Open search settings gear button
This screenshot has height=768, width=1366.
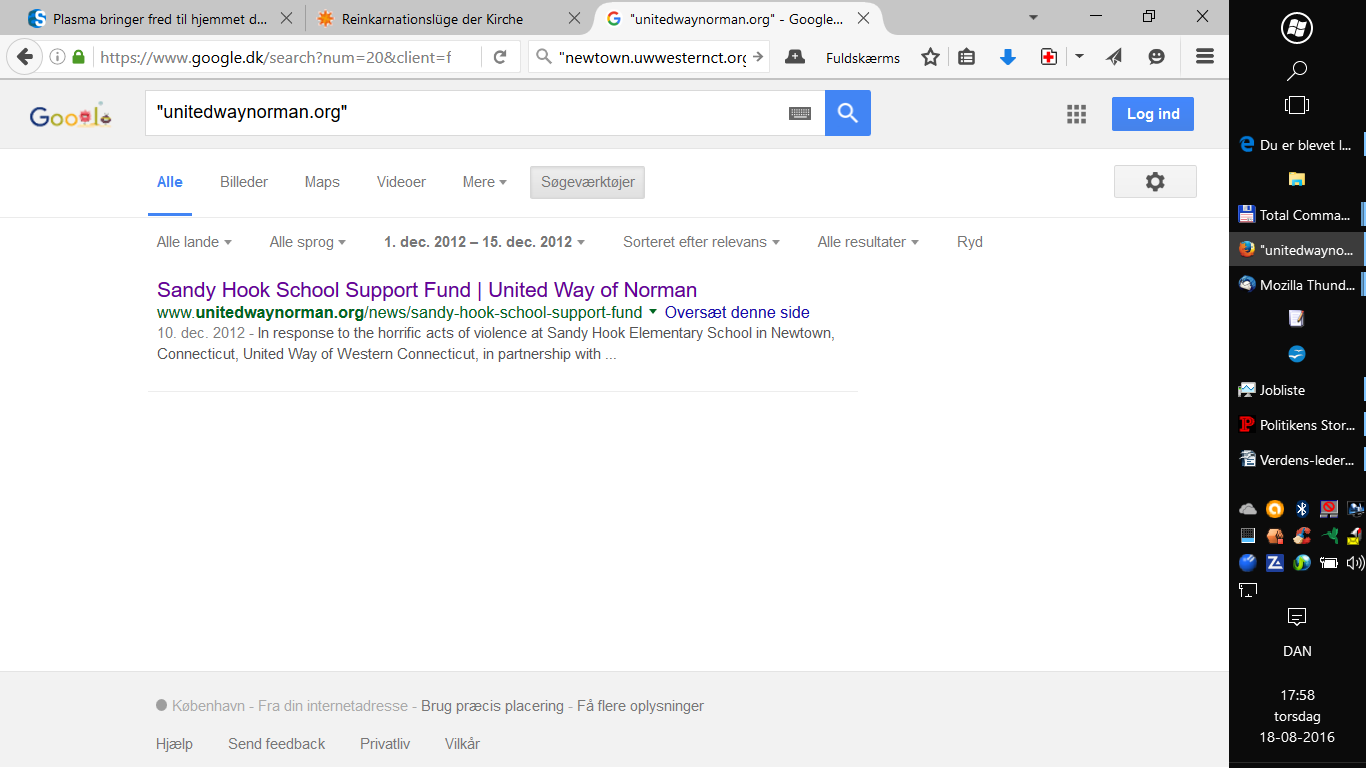[x=1155, y=182]
